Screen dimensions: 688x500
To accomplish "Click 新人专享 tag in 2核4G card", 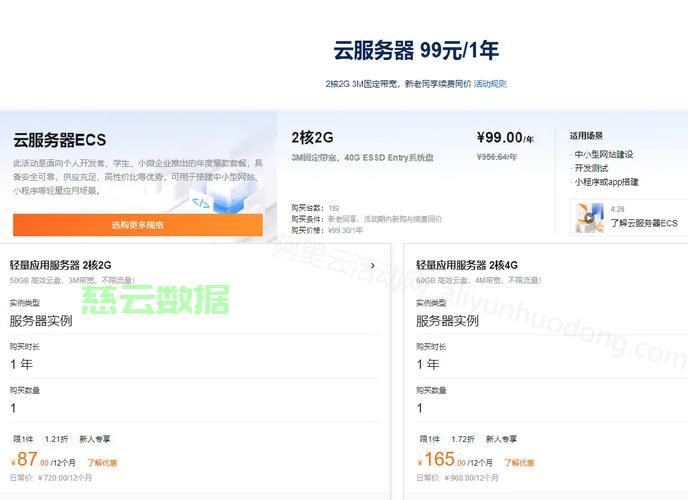I will coord(502,439).
